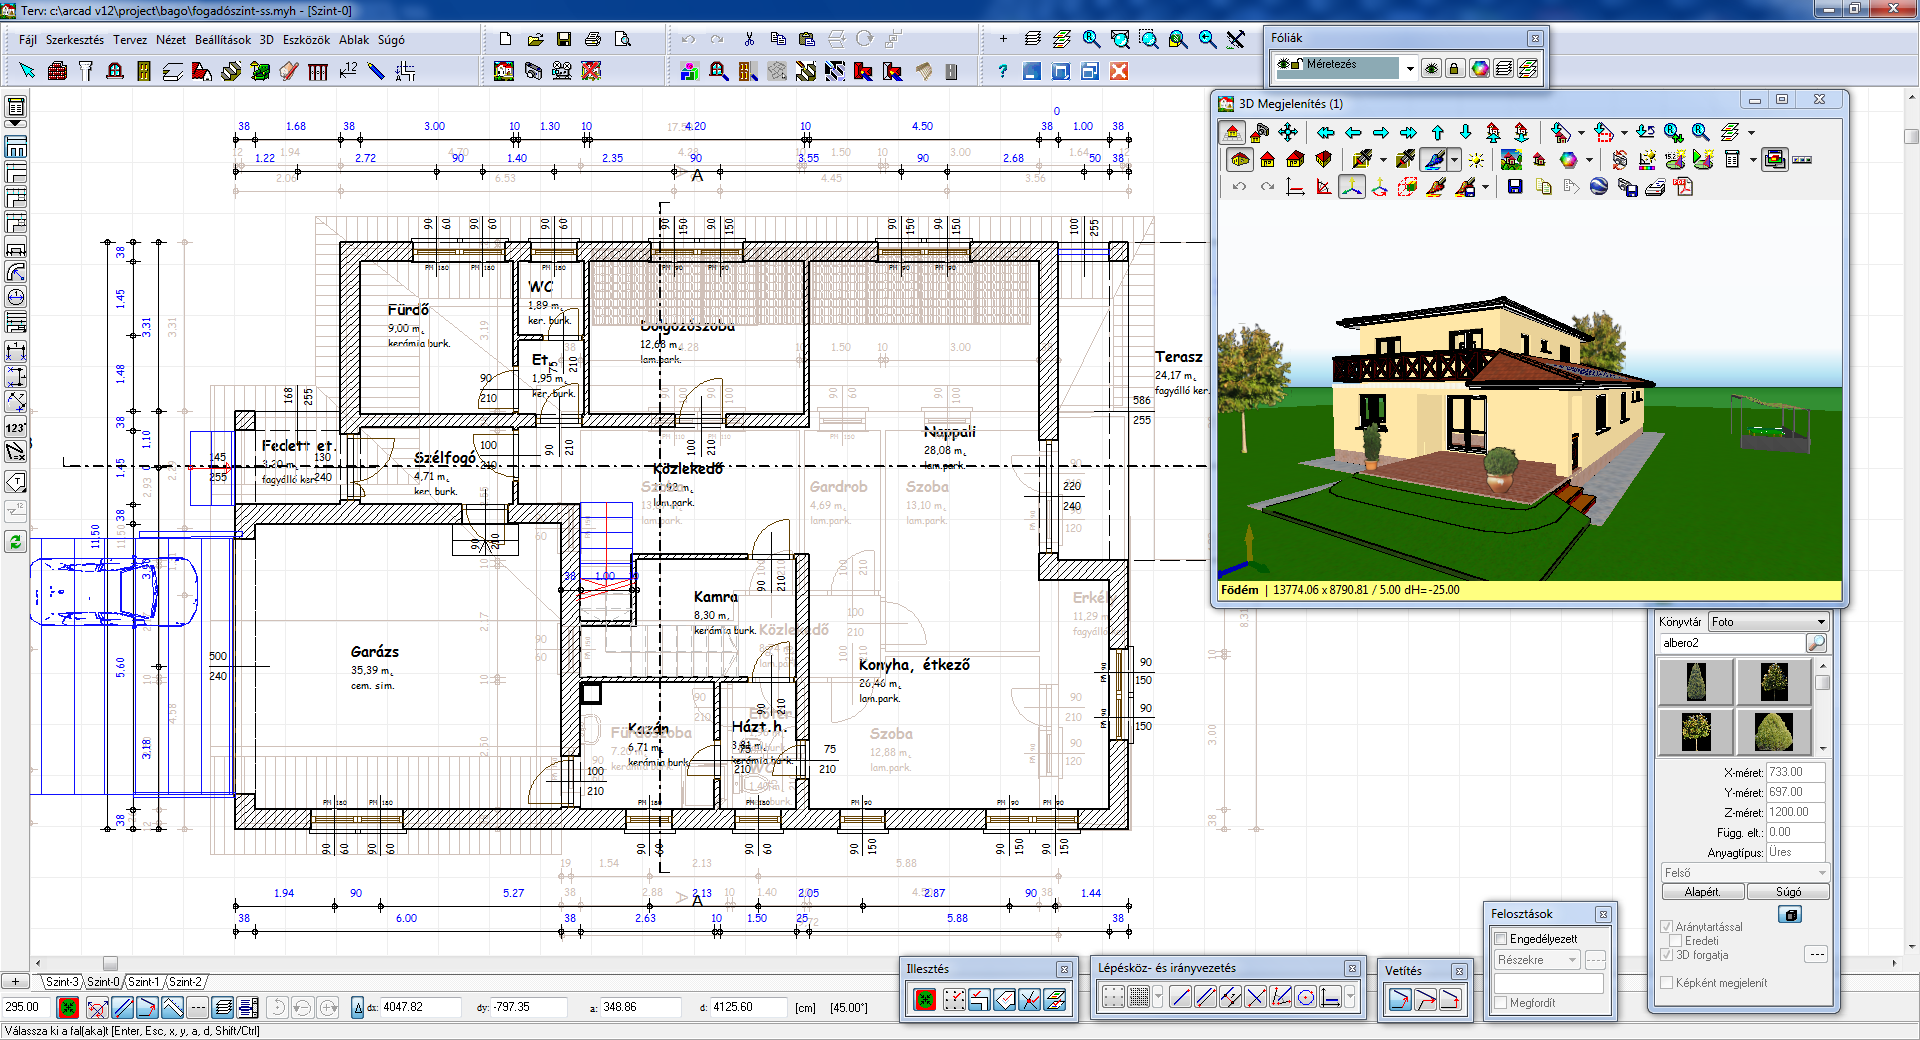Click the print icon in top toolbar
The height and width of the screenshot is (1040, 1920).
click(x=593, y=39)
